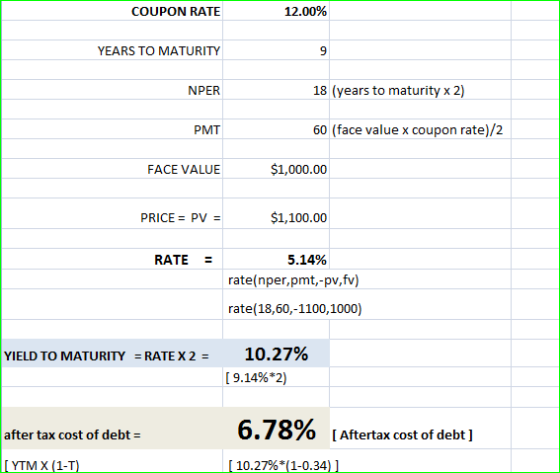Select 'YIELD TO MATURITY = RATE X 2 =' label

tap(106, 356)
